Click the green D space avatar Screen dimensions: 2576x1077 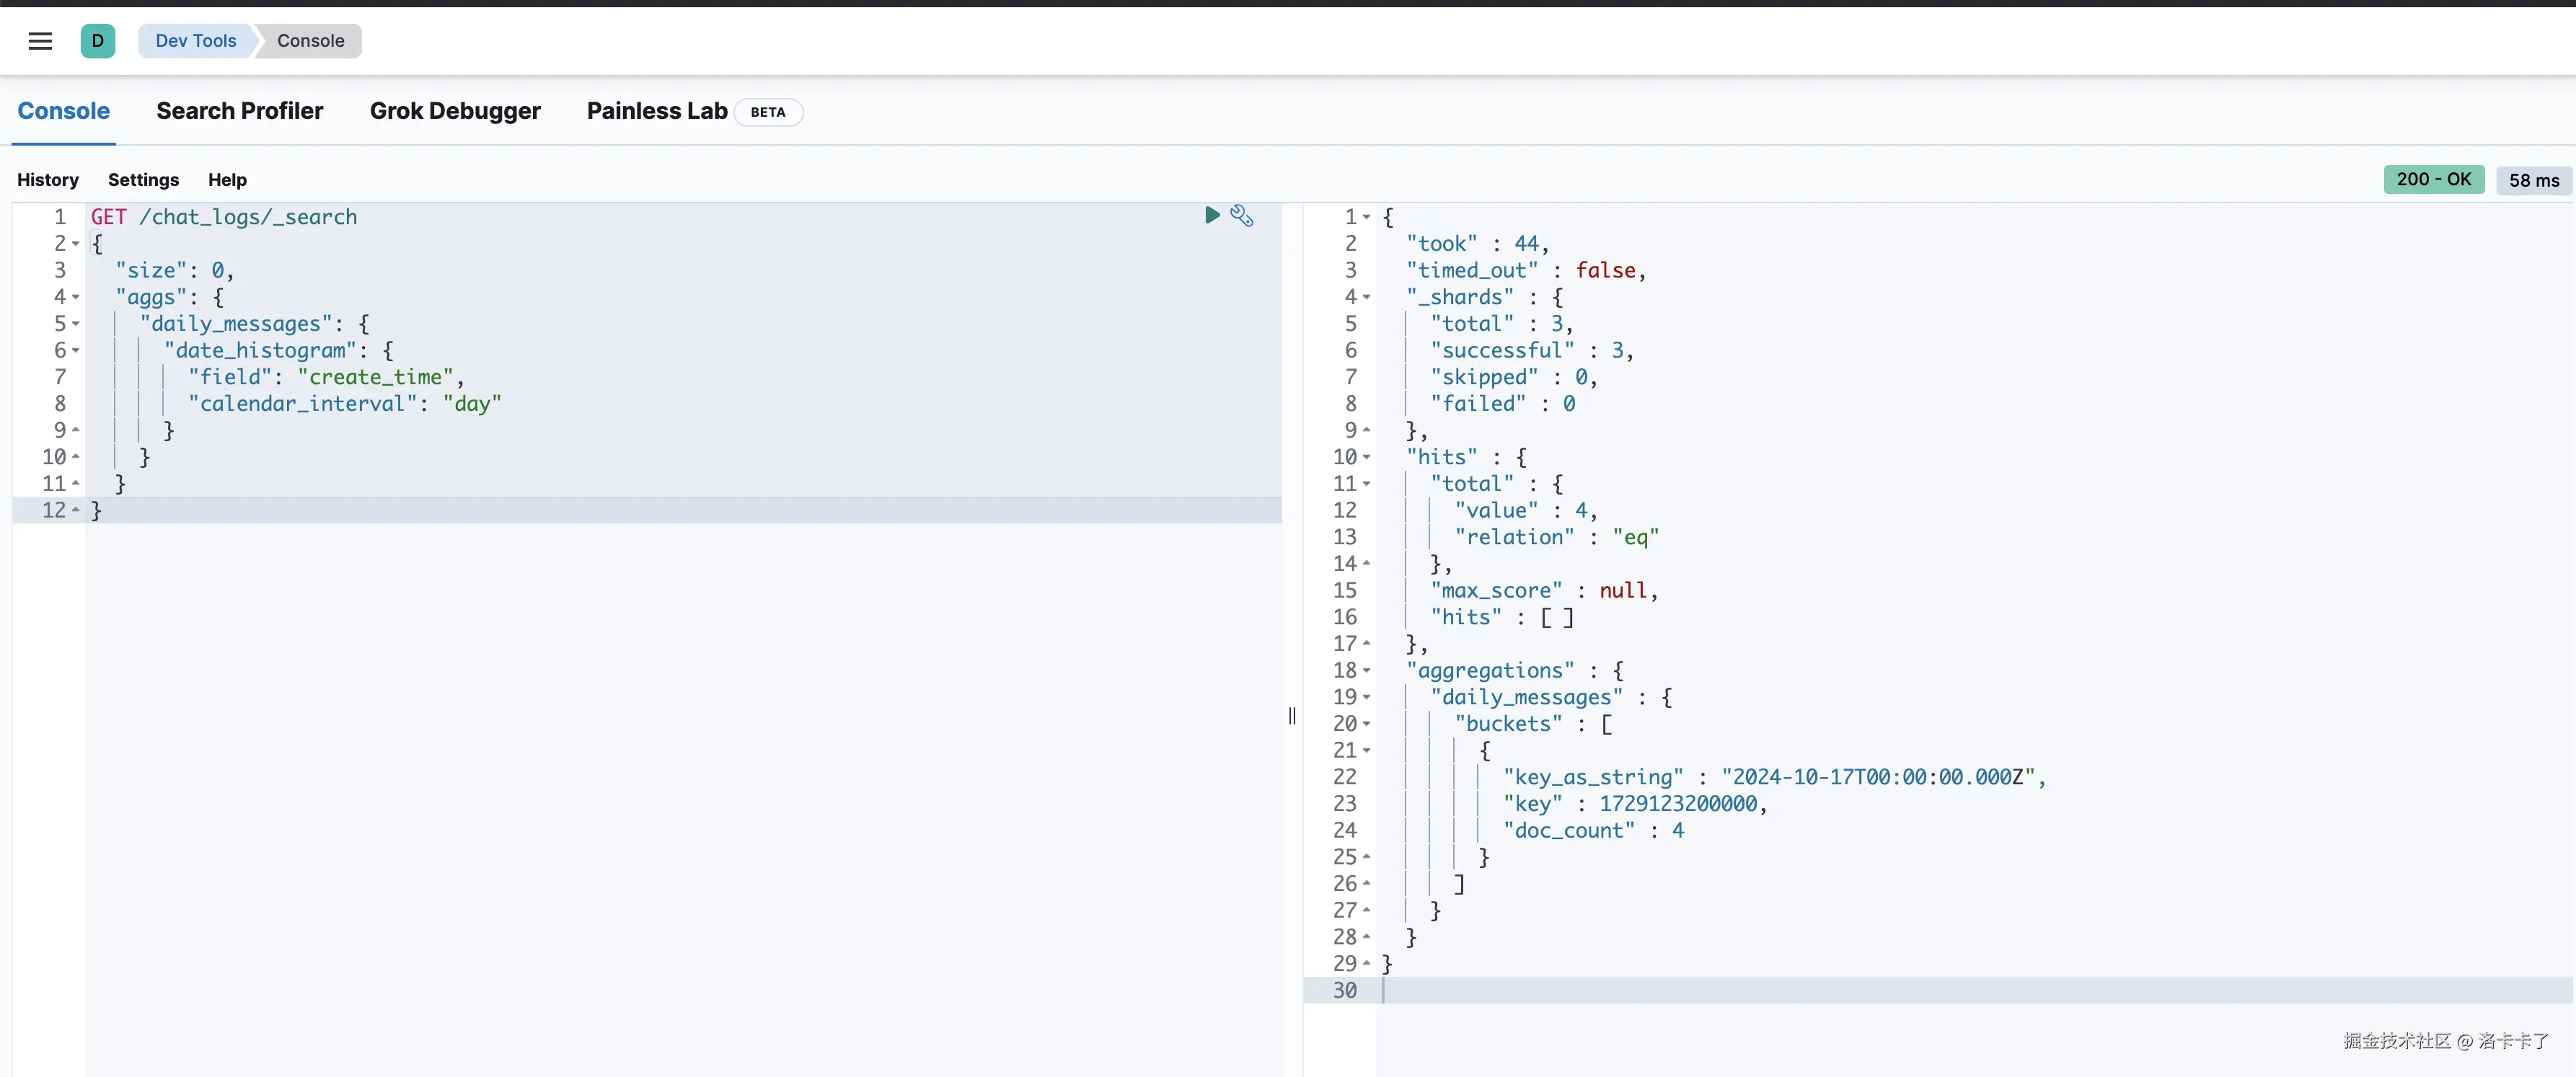[x=97, y=41]
